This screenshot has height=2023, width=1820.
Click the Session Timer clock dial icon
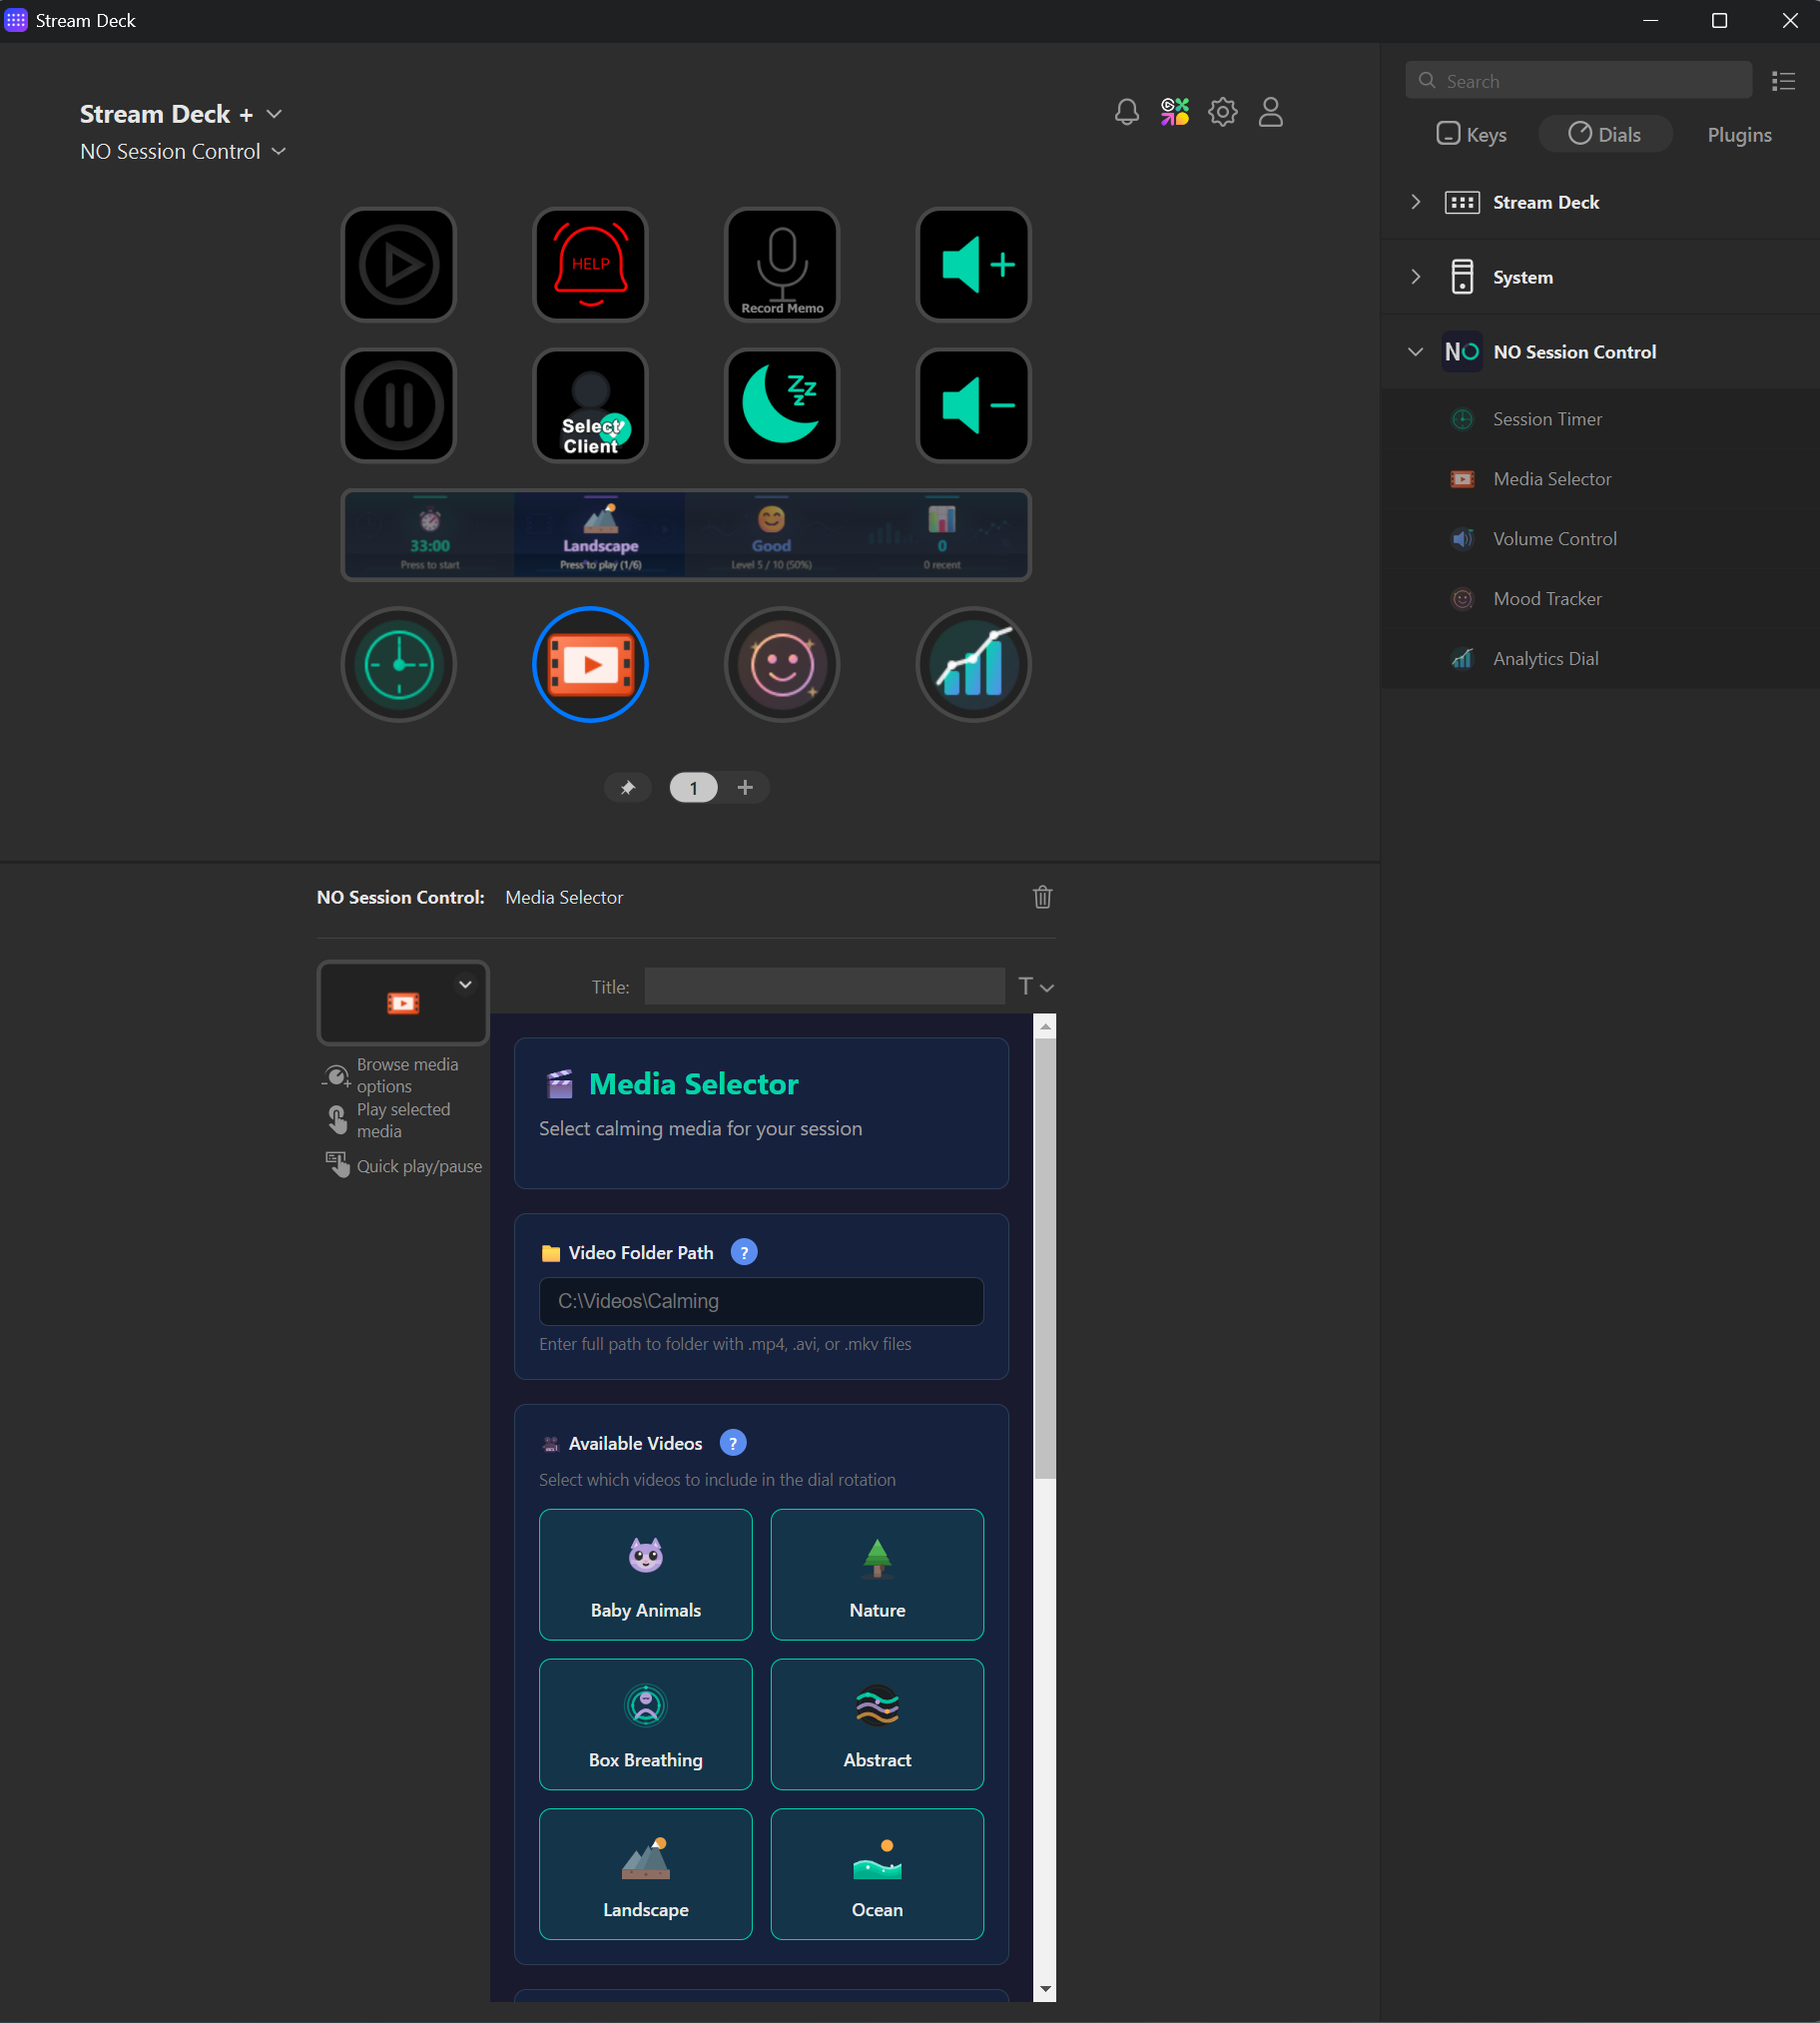point(398,664)
